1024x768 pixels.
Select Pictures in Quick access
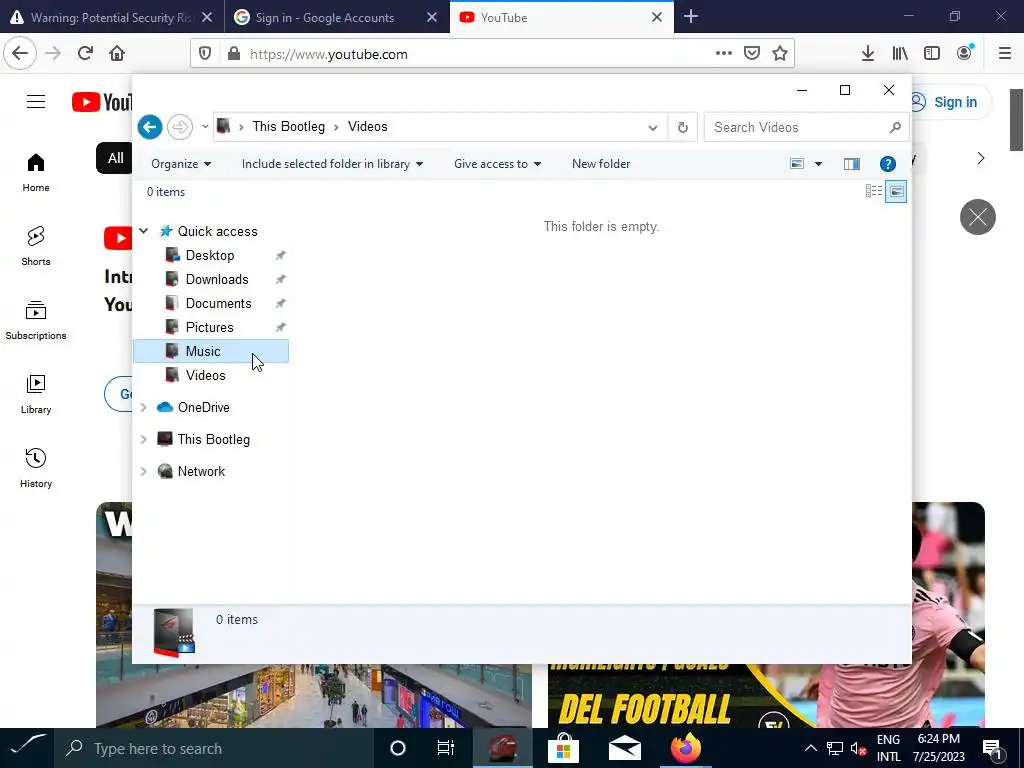click(x=209, y=327)
